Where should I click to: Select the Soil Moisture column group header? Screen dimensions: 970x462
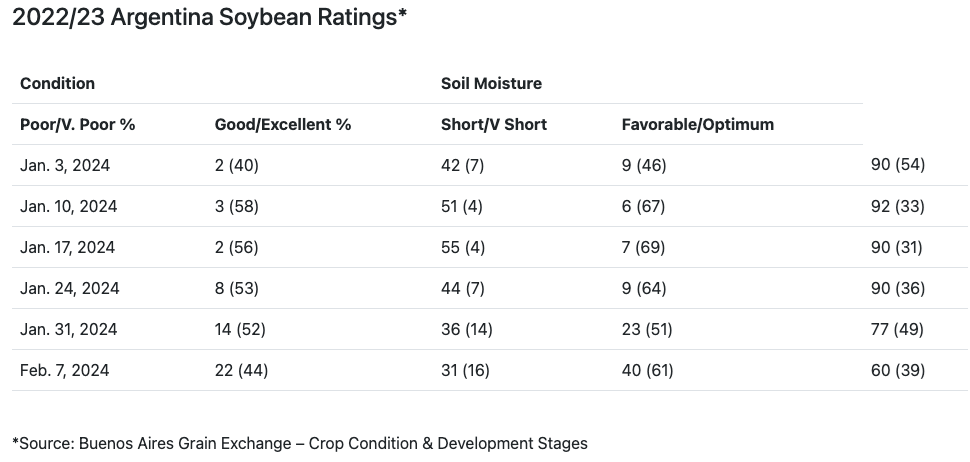[x=491, y=83]
